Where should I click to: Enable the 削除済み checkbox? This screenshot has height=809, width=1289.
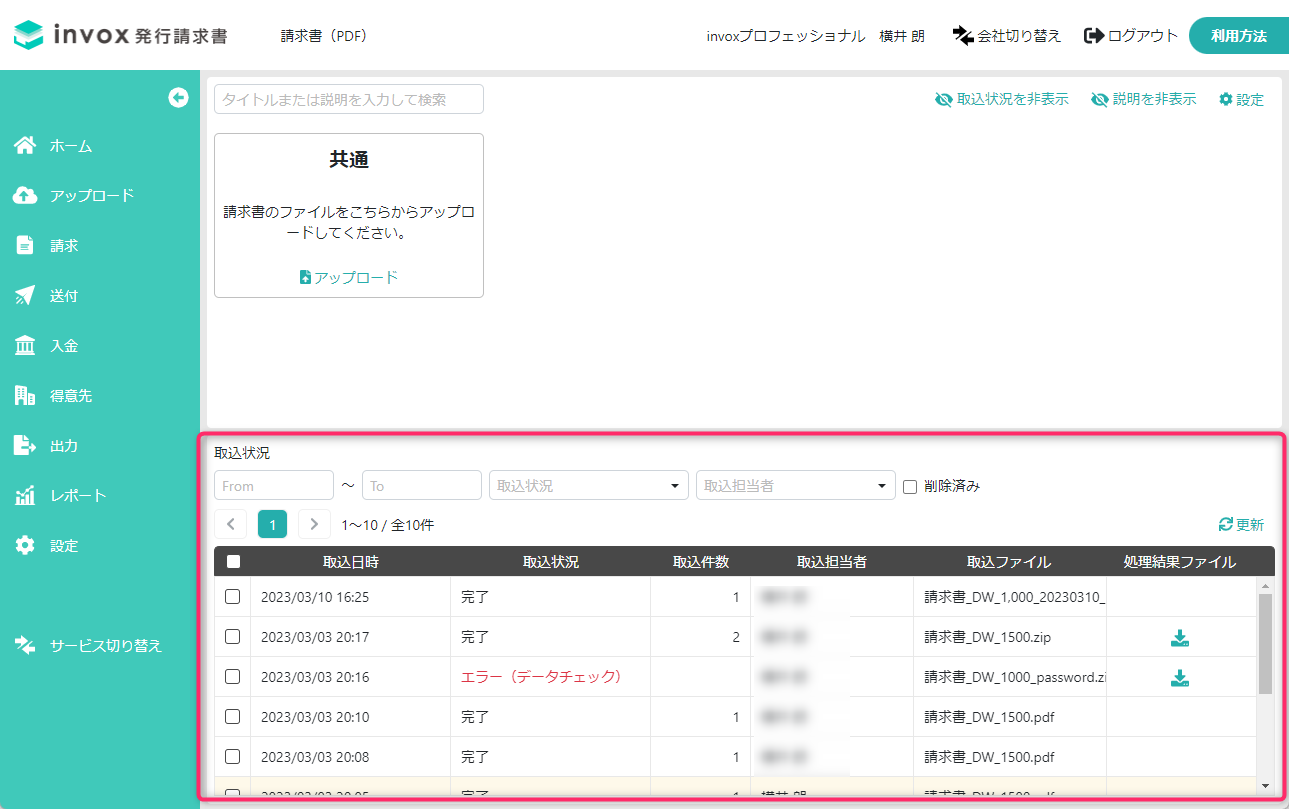[909, 486]
